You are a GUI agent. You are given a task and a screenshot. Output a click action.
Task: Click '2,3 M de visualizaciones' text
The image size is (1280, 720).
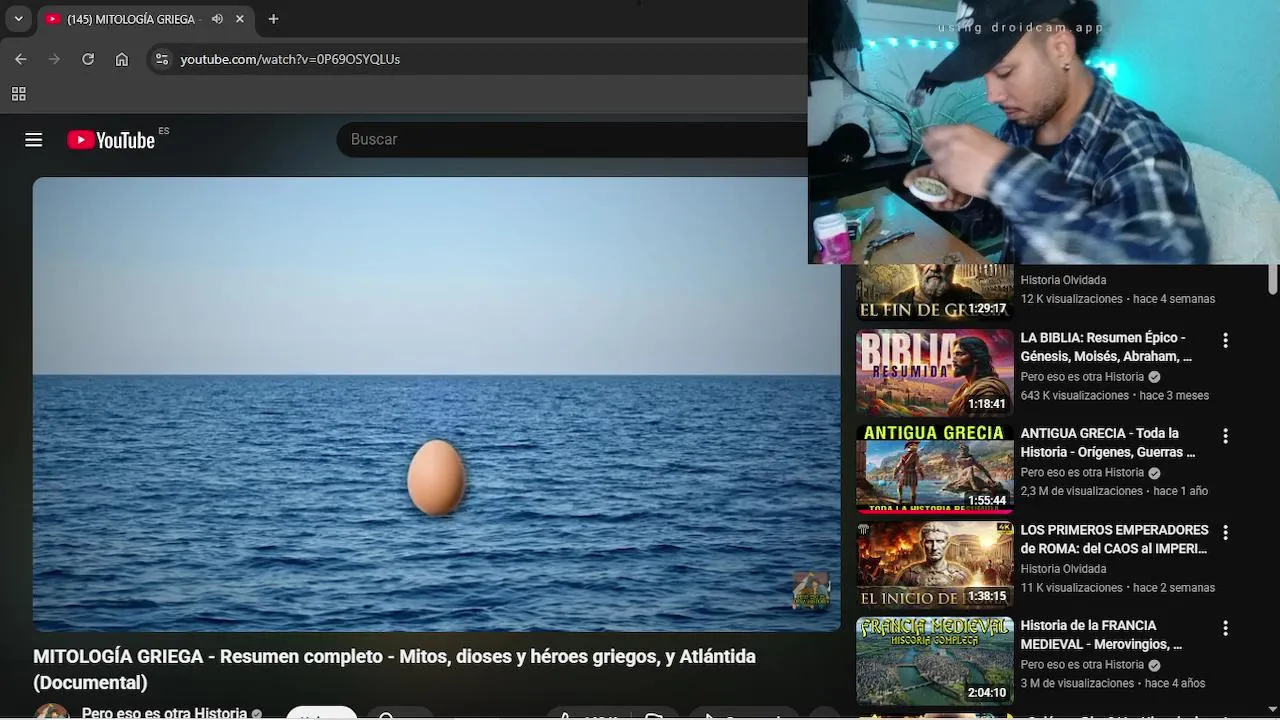click(x=1081, y=492)
